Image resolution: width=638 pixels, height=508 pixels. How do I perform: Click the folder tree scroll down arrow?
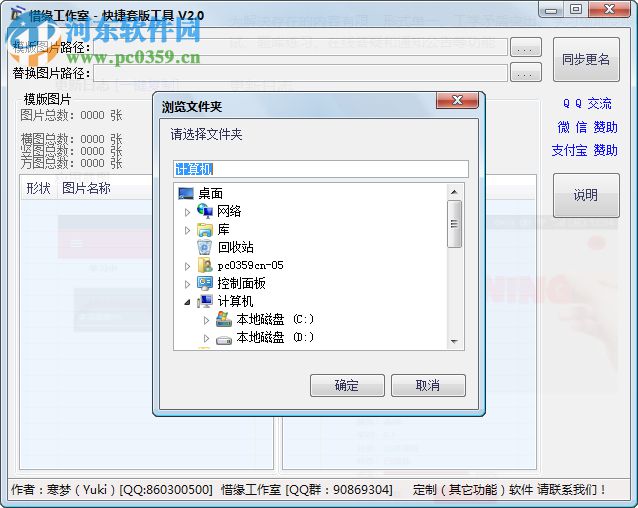pos(454,342)
